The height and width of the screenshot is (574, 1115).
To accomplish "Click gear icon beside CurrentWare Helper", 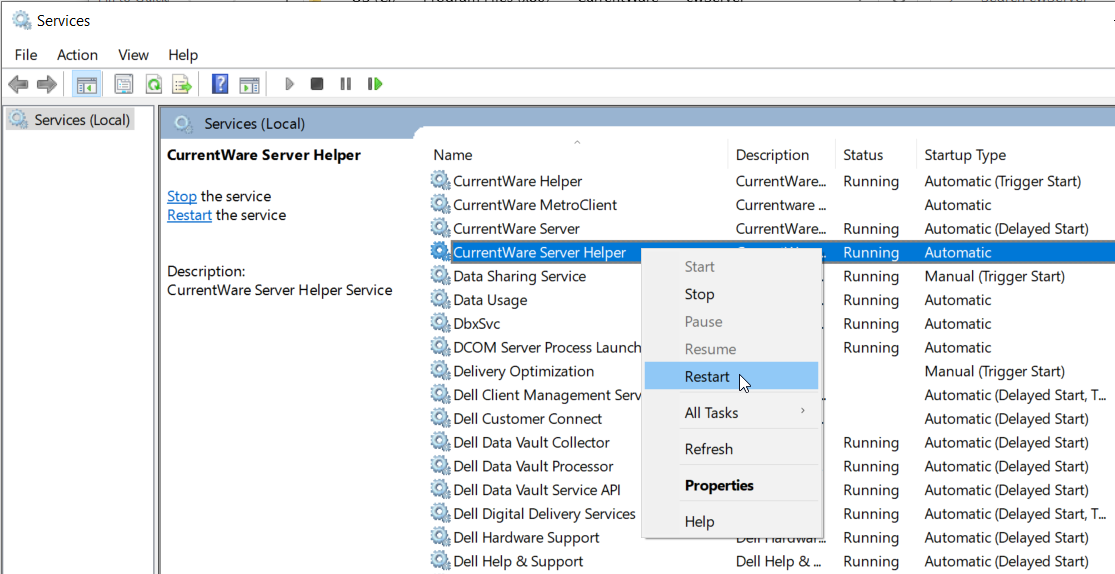I will (x=441, y=181).
